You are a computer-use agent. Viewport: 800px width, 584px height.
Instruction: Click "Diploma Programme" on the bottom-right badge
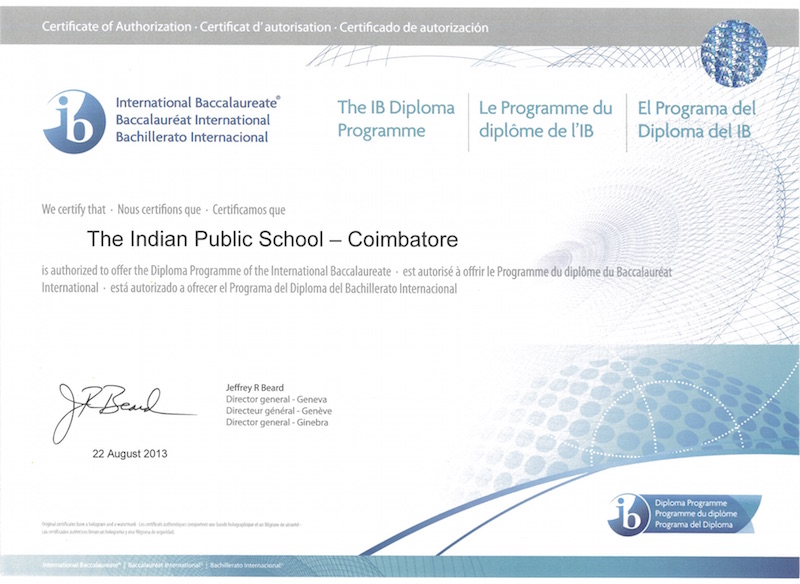coord(691,503)
